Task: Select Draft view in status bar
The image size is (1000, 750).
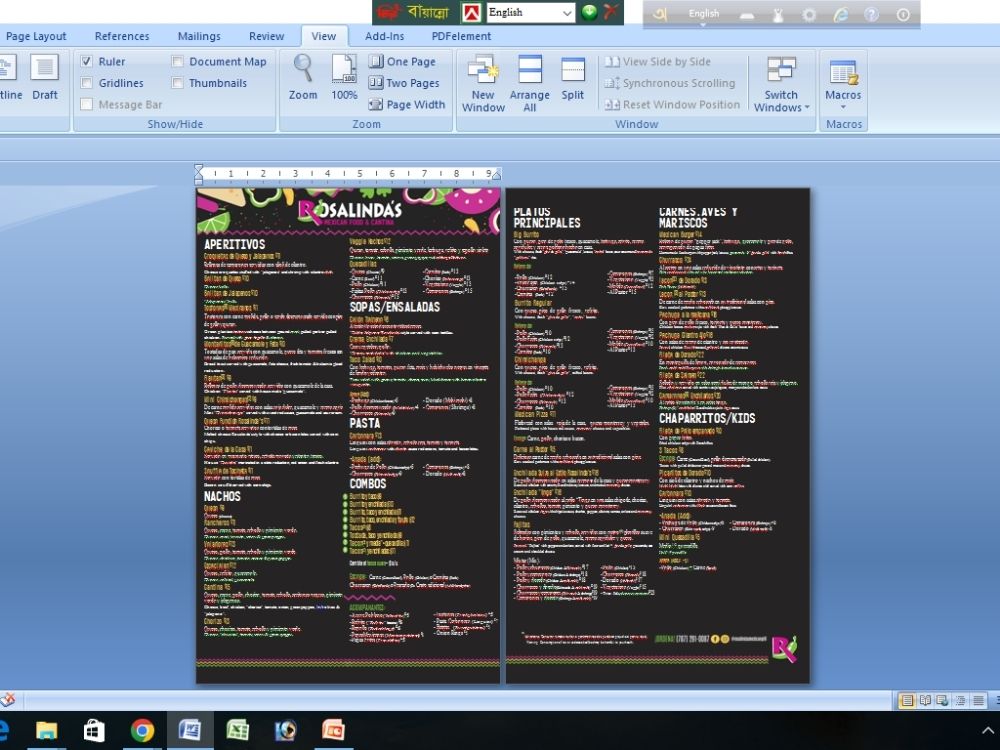Action: pyautogui.click(x=978, y=701)
